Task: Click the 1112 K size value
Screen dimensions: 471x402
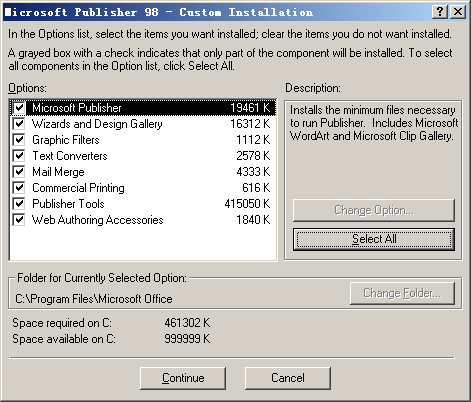Action: tap(253, 140)
